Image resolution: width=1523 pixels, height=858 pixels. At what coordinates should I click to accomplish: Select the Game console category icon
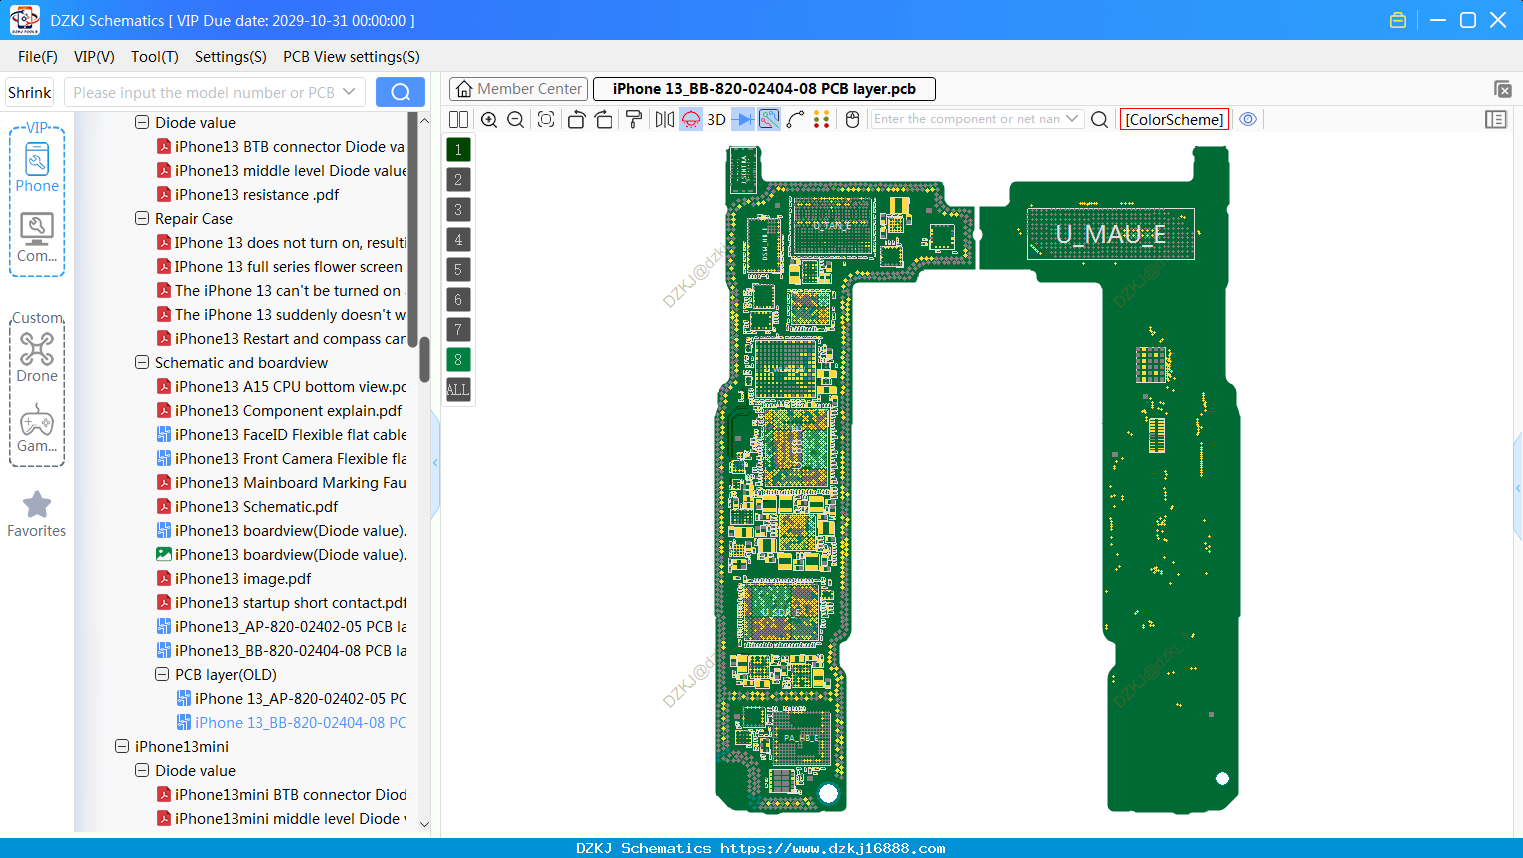click(37, 428)
